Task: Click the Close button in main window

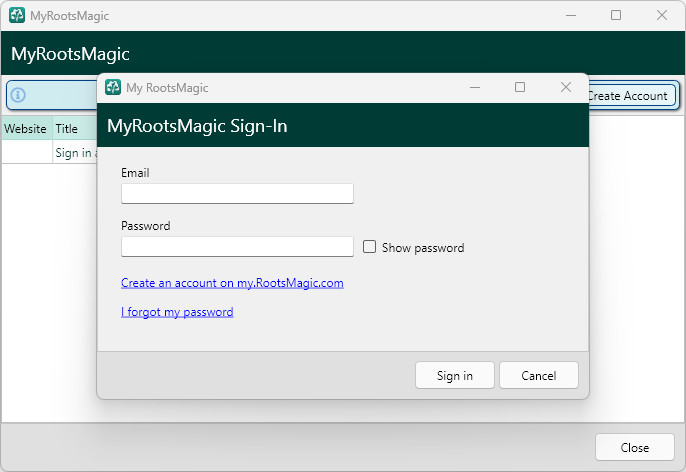Action: [x=634, y=448]
